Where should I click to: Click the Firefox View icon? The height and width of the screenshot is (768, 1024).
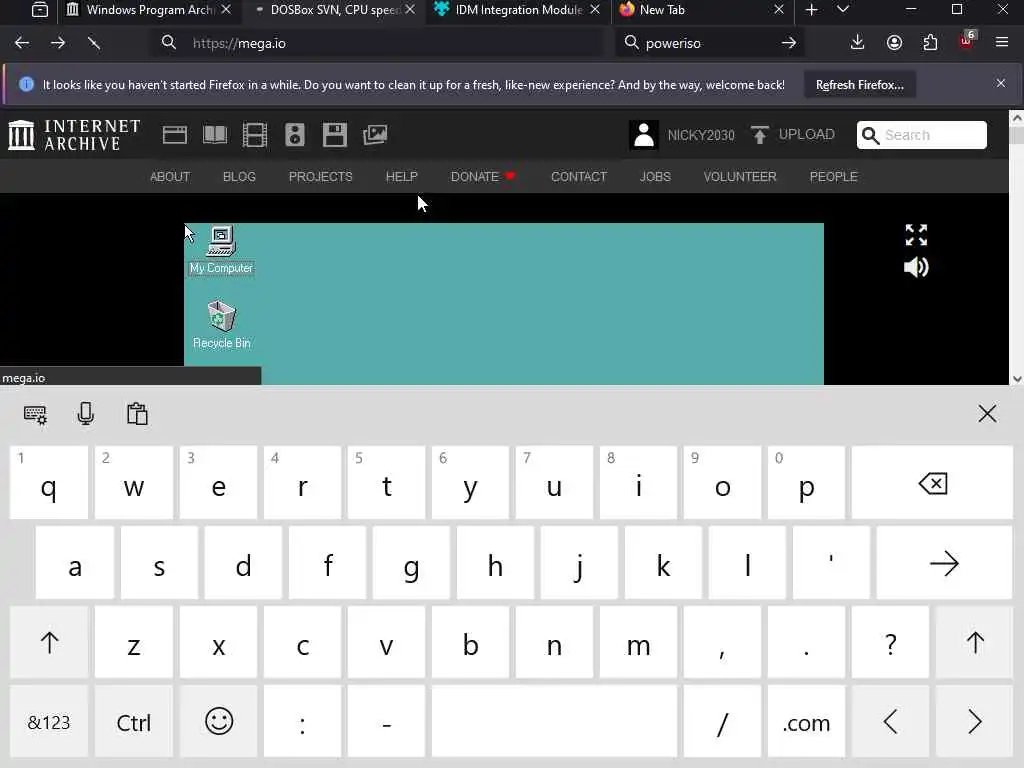39,10
